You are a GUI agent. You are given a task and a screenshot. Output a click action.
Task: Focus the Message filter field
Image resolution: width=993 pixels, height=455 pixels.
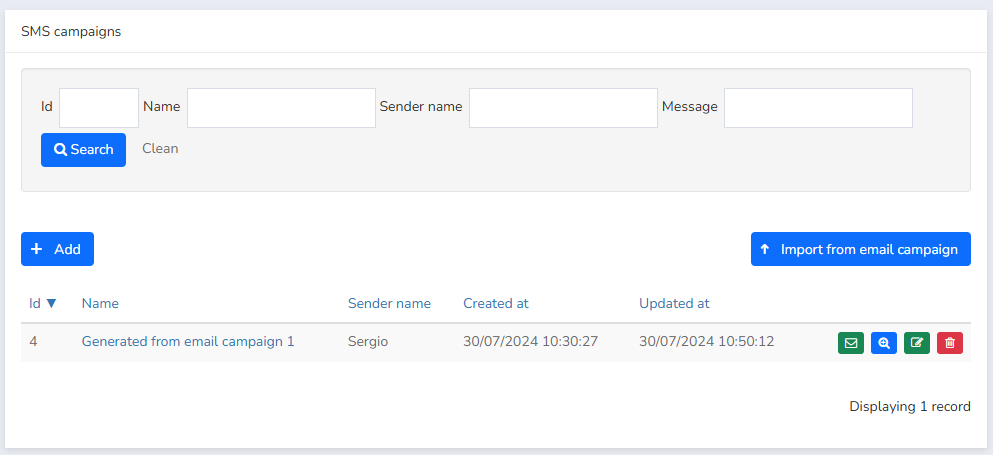click(818, 108)
